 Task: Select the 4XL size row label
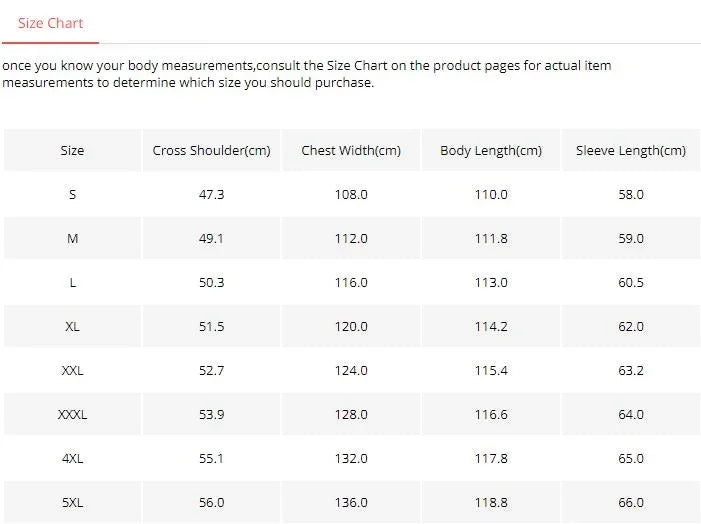click(x=72, y=458)
